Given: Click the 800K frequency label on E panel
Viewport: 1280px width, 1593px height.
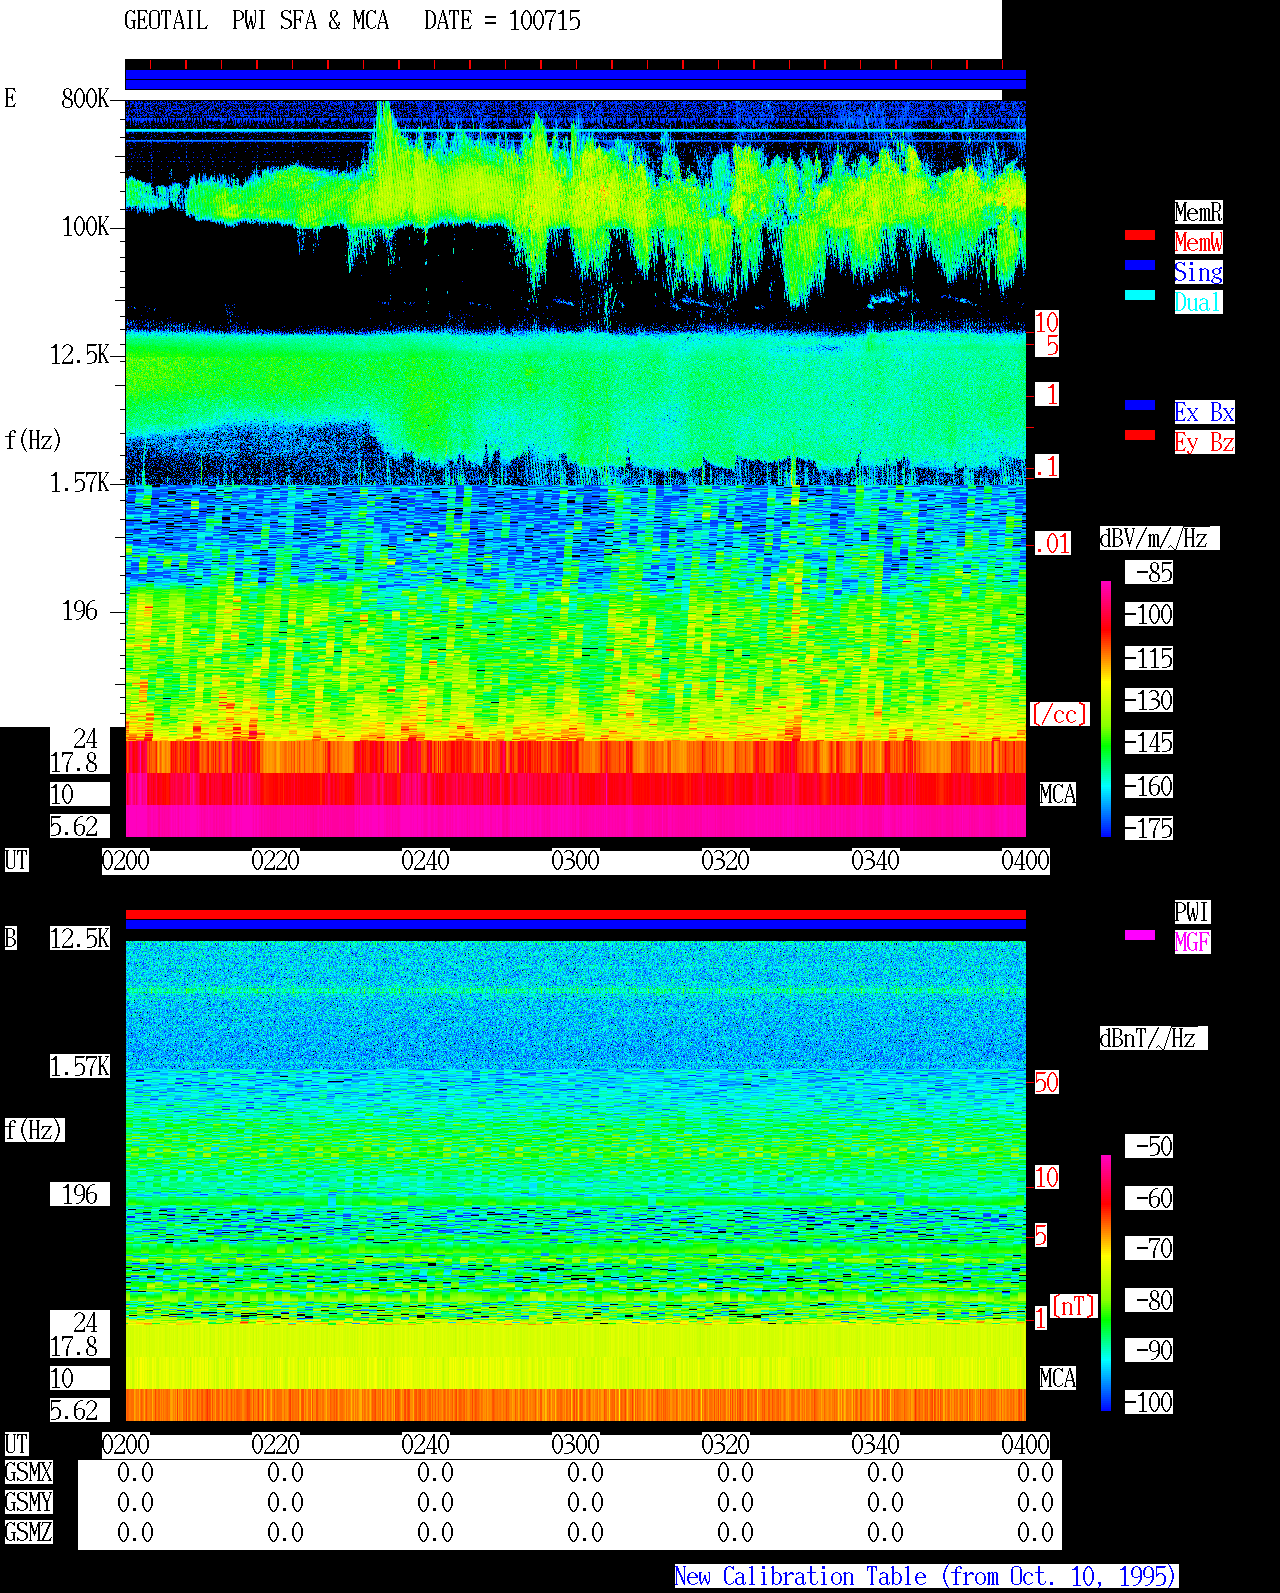Looking at the screenshot, I should 85,99.
